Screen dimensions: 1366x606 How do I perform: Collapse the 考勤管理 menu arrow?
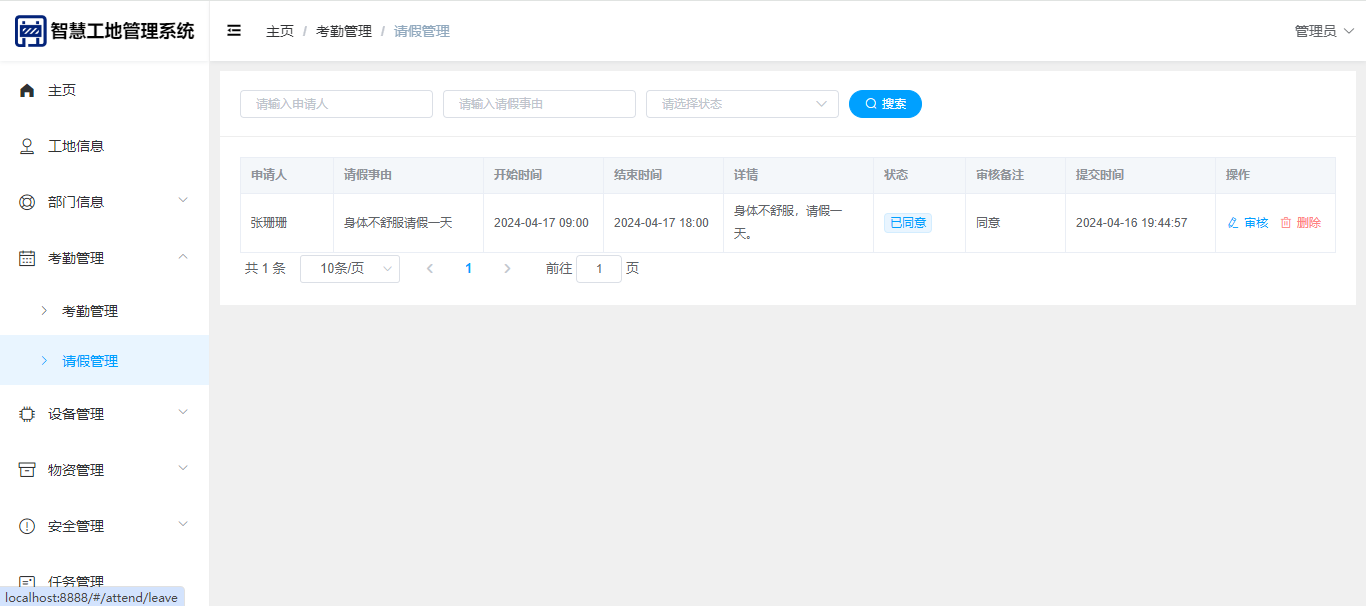tap(183, 257)
